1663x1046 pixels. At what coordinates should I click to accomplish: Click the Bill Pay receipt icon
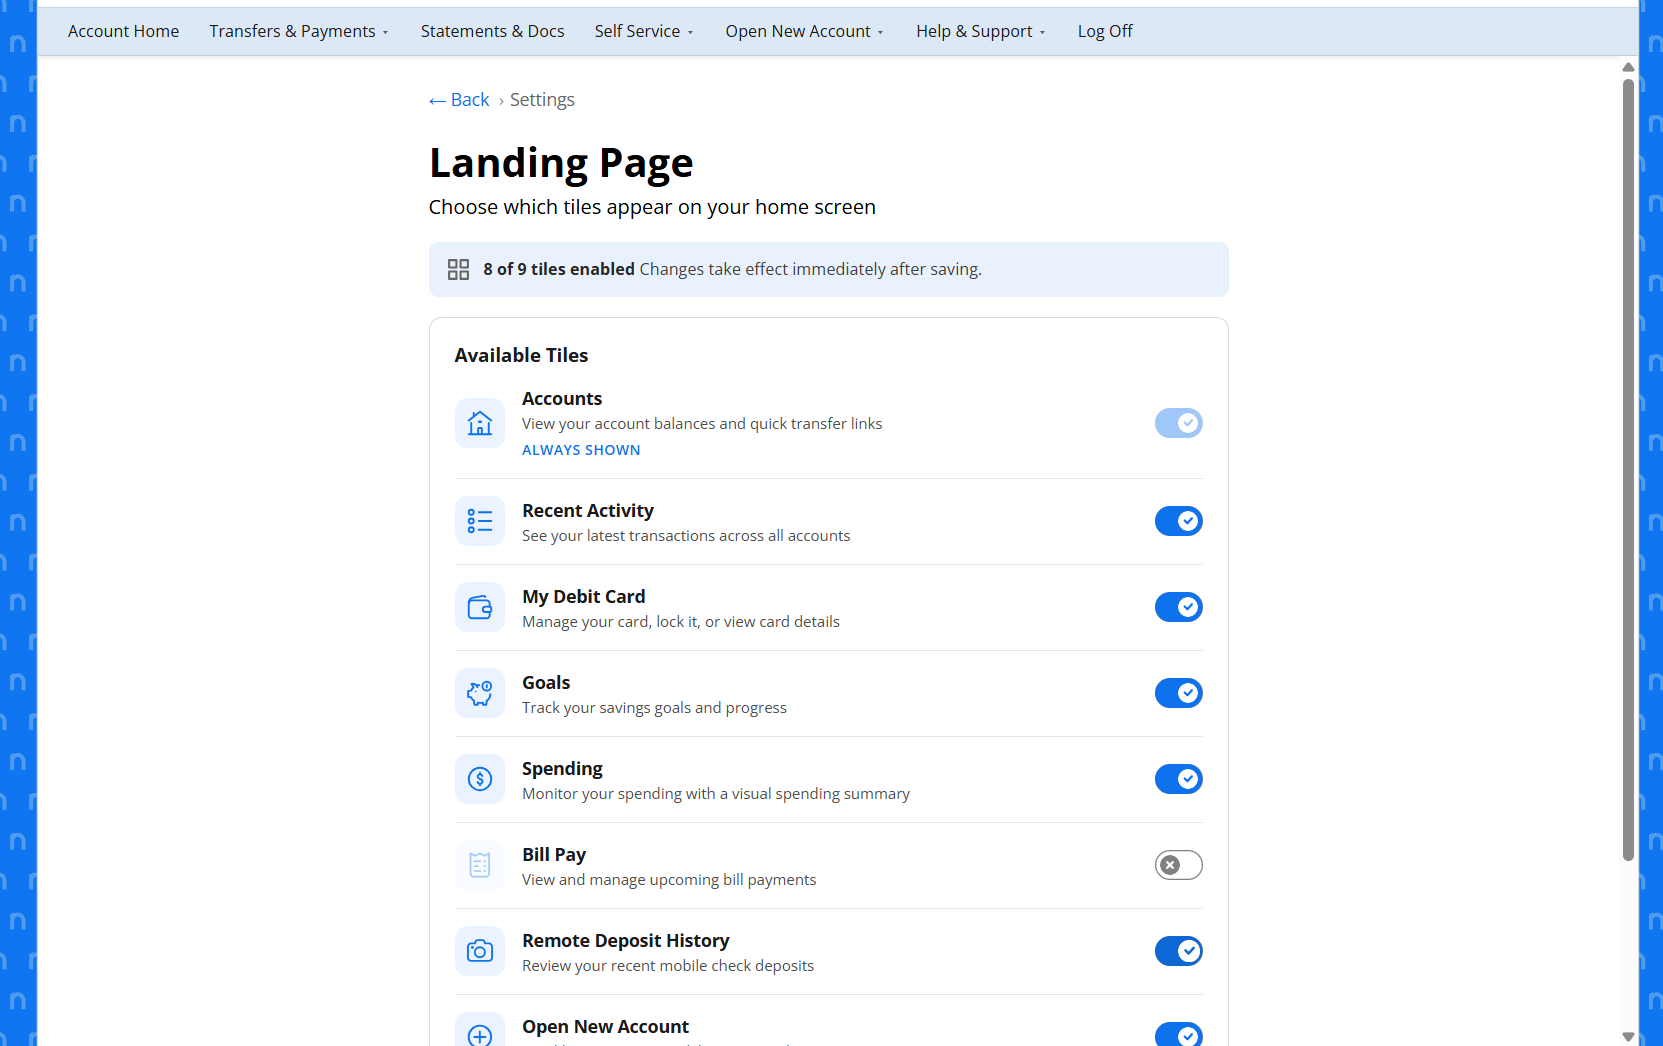[480, 865]
